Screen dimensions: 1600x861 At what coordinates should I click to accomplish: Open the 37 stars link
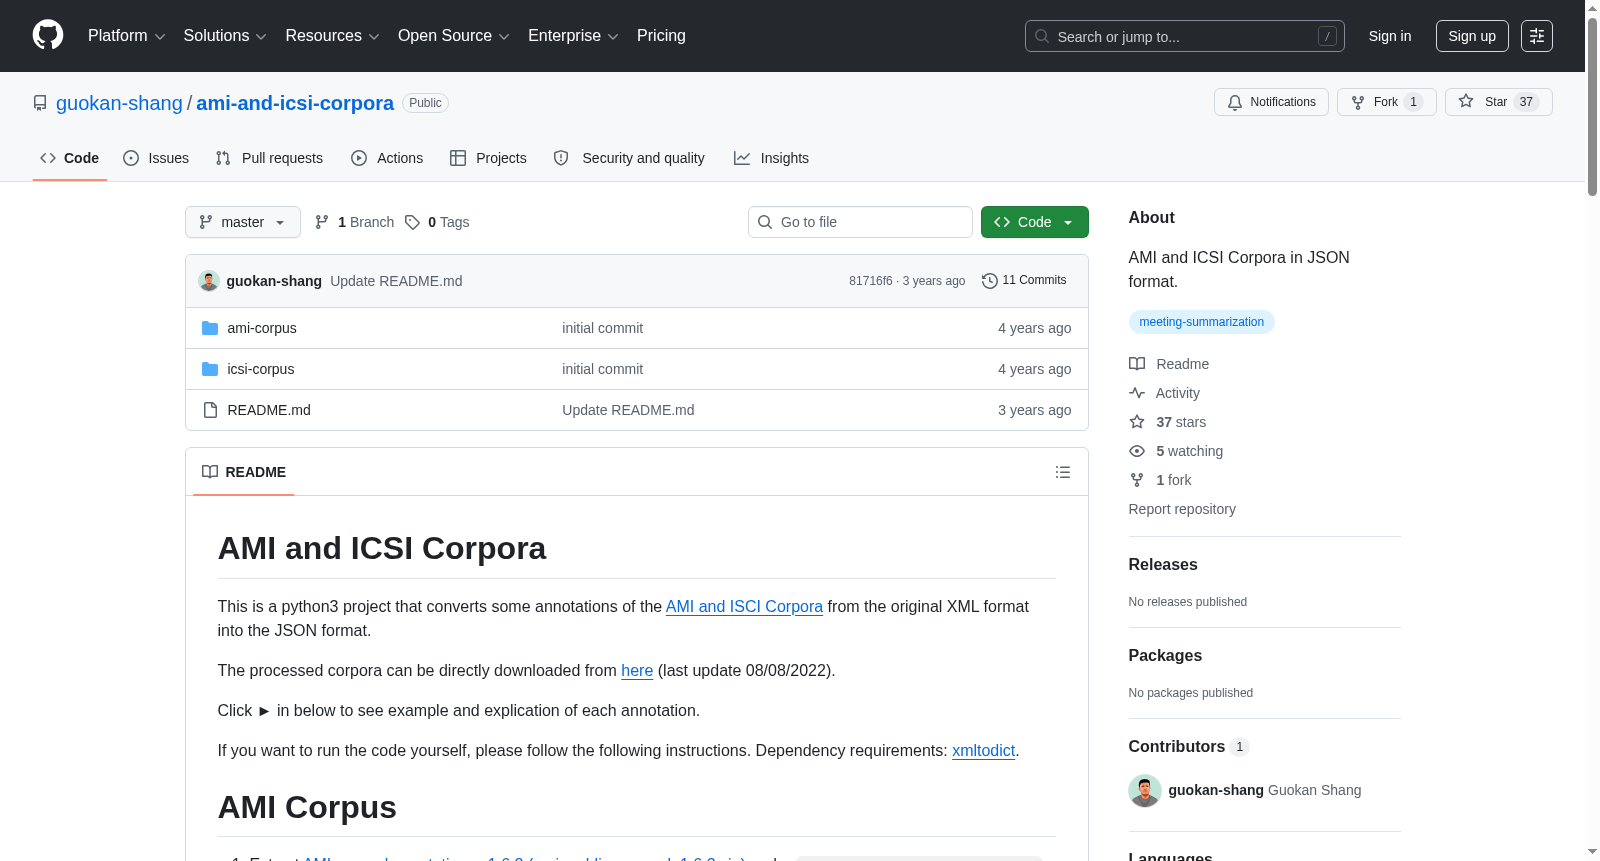1181,422
